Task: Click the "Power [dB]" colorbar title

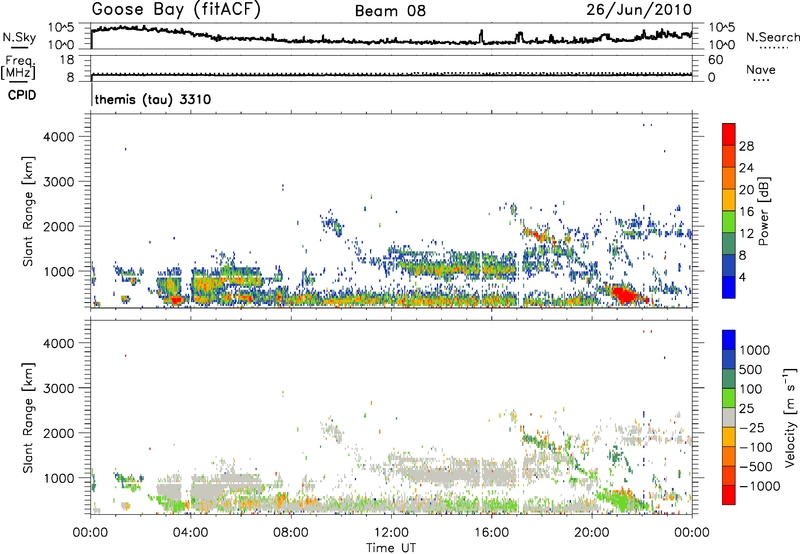Action: (764, 211)
